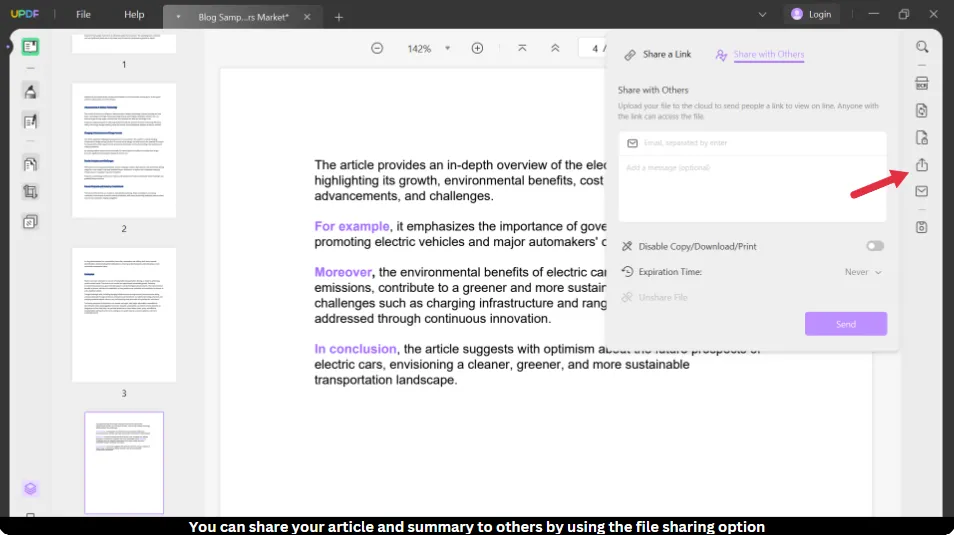This screenshot has height=535, width=954.
Task: Send file by email envelope icon
Action: click(922, 191)
